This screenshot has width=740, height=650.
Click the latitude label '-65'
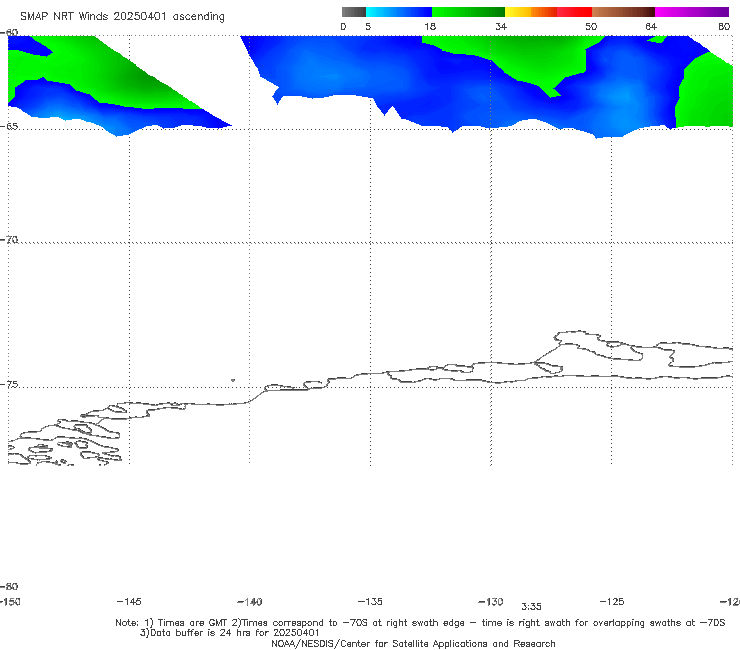9,126
